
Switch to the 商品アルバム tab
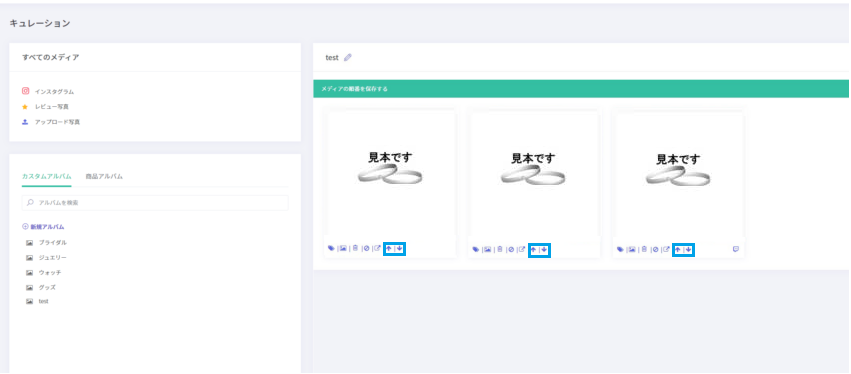point(104,176)
